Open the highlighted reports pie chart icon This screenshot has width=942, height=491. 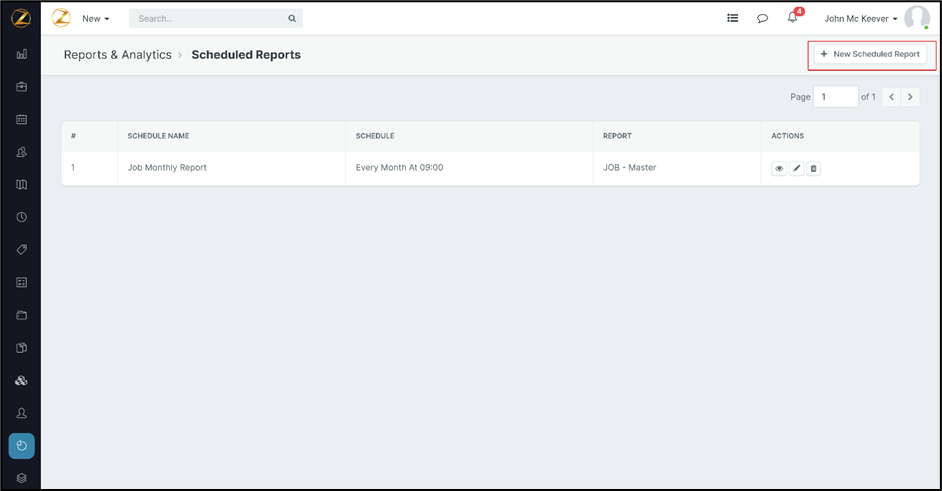coord(22,446)
